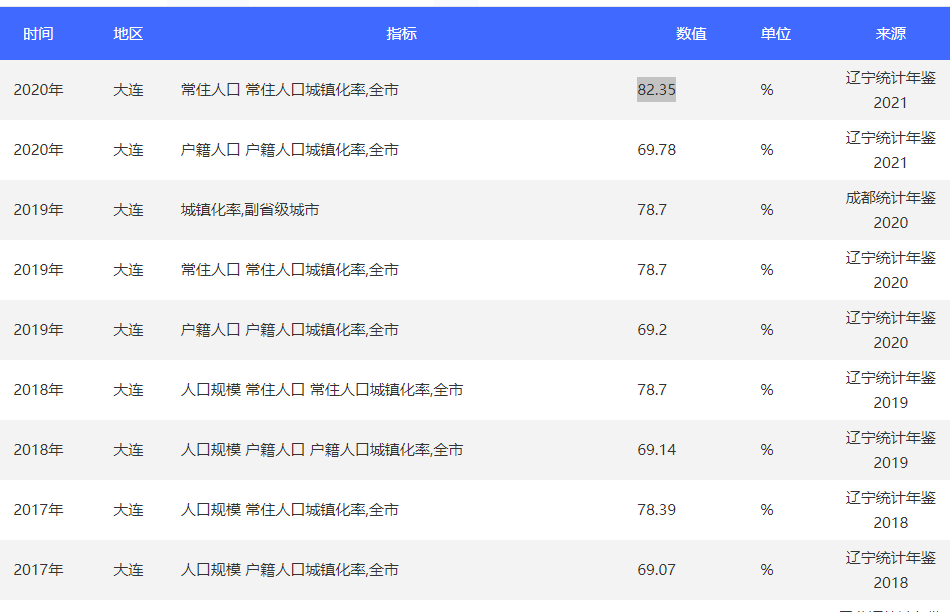Click the 城镇化率,副省级城市 indicator text
950x612 pixels.
click(250, 210)
